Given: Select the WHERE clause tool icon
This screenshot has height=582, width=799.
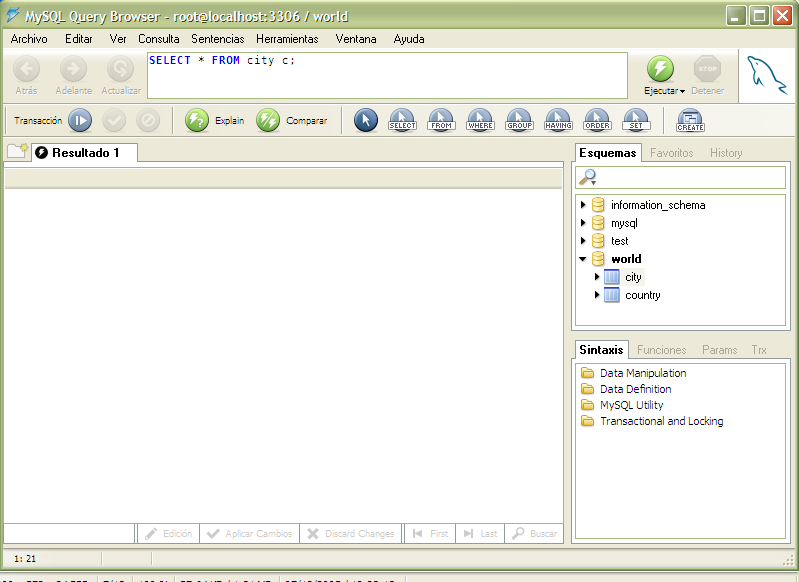Looking at the screenshot, I should (x=480, y=120).
